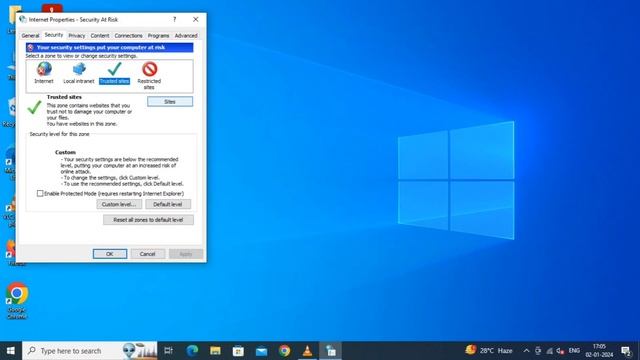
Task: Open the notification center icon
Action: pos(626,351)
